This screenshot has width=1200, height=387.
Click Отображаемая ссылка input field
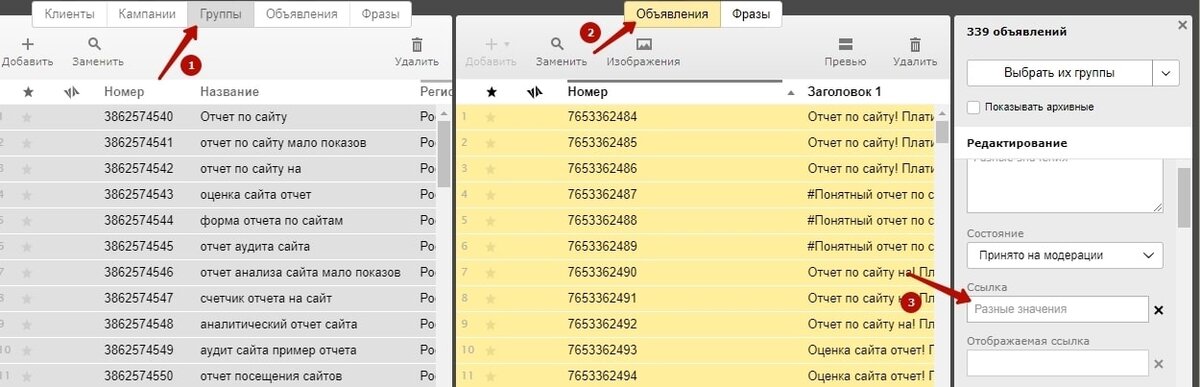[1057, 363]
